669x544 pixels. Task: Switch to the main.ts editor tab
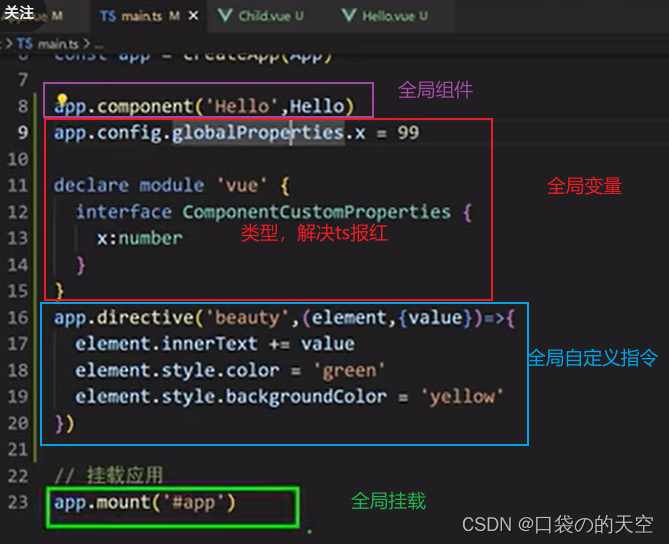coord(148,16)
